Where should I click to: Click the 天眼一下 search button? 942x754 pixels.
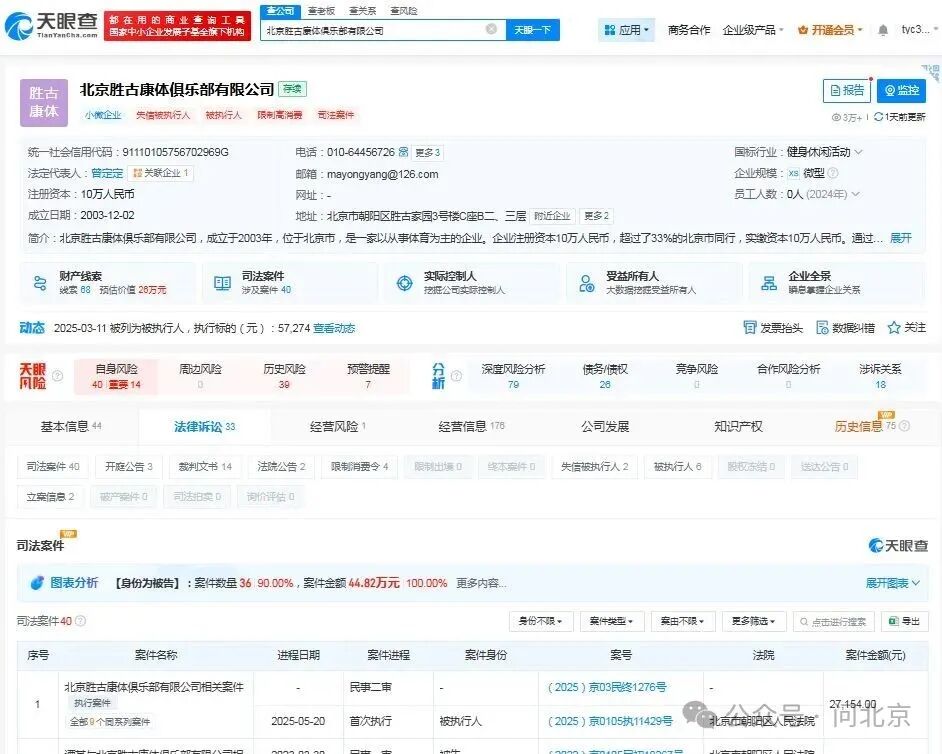[533, 30]
